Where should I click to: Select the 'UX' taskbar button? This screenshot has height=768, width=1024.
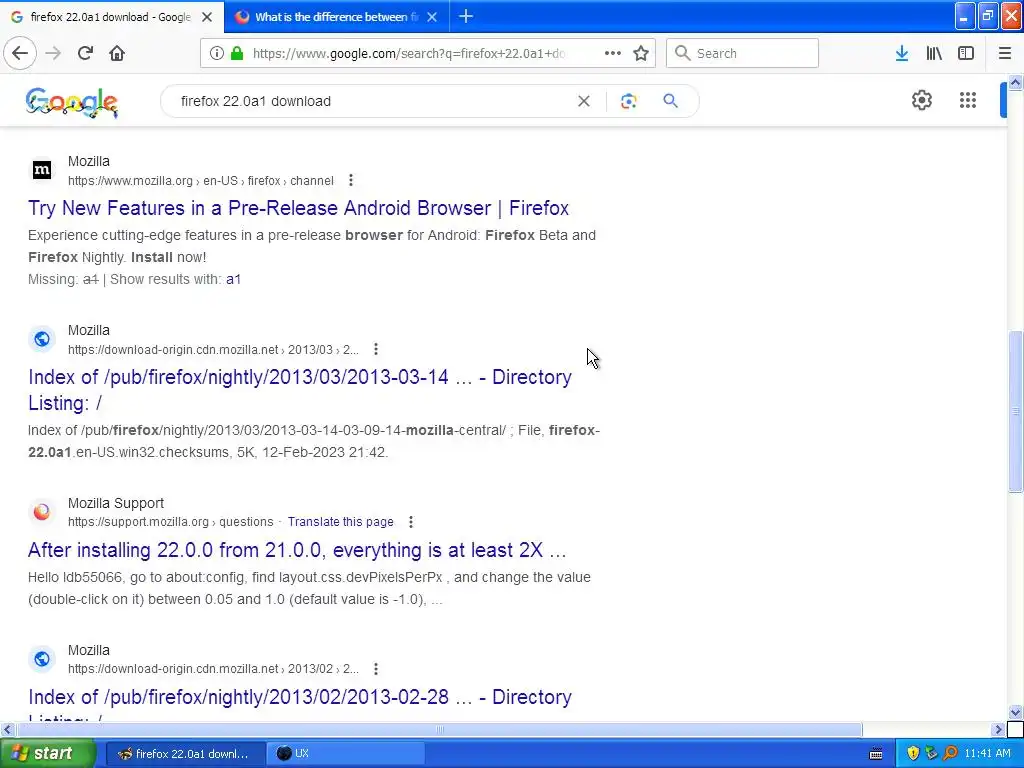tap(346, 754)
